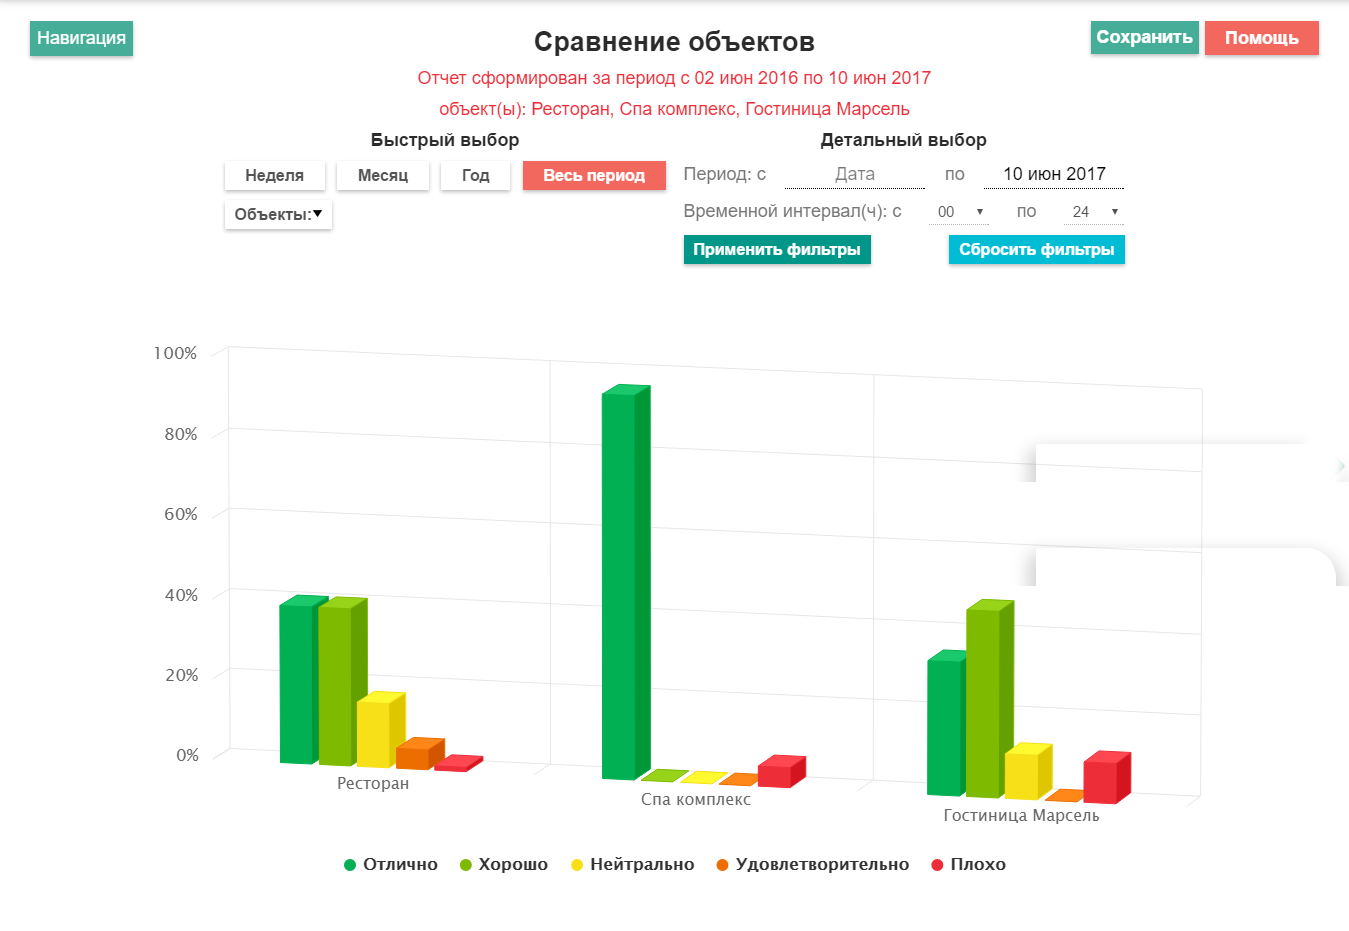Toggle the Нейтрально legend series
The width and height of the screenshot is (1349, 931).
pos(632,865)
